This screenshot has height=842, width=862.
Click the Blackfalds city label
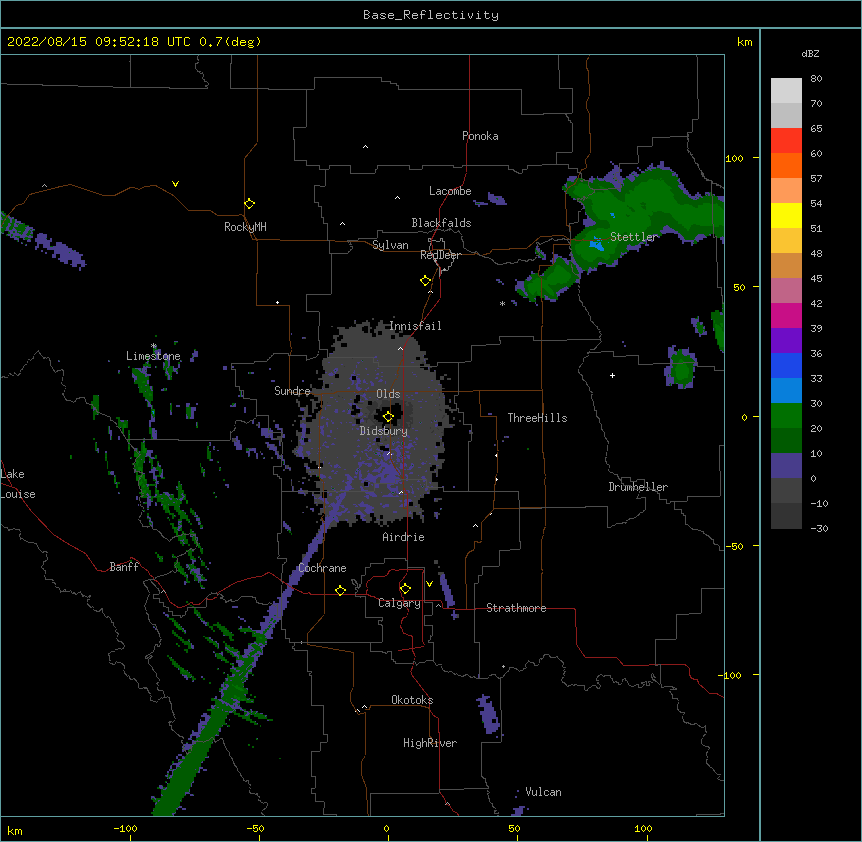click(x=441, y=223)
